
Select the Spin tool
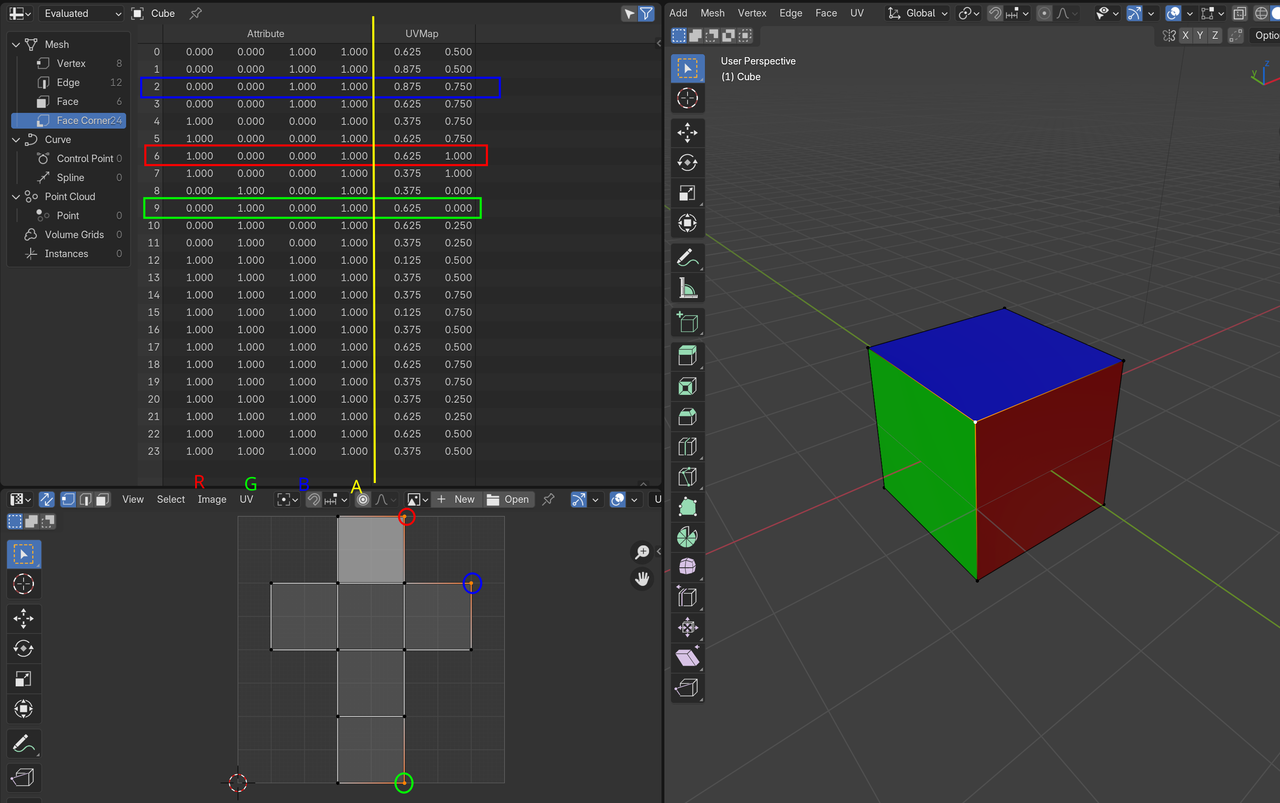point(688,537)
